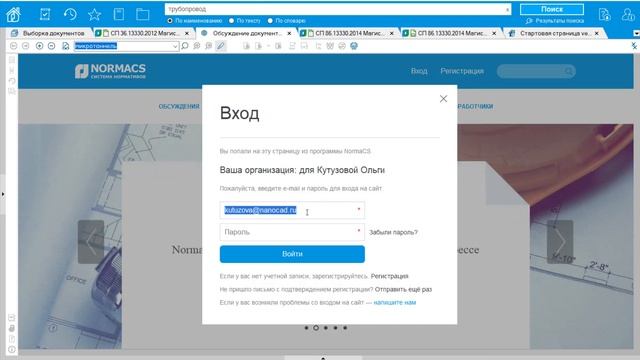Image resolution: width=640 pixels, height=360 pixels.
Task: Click the NORMACS logo on web page
Action: pos(110,71)
